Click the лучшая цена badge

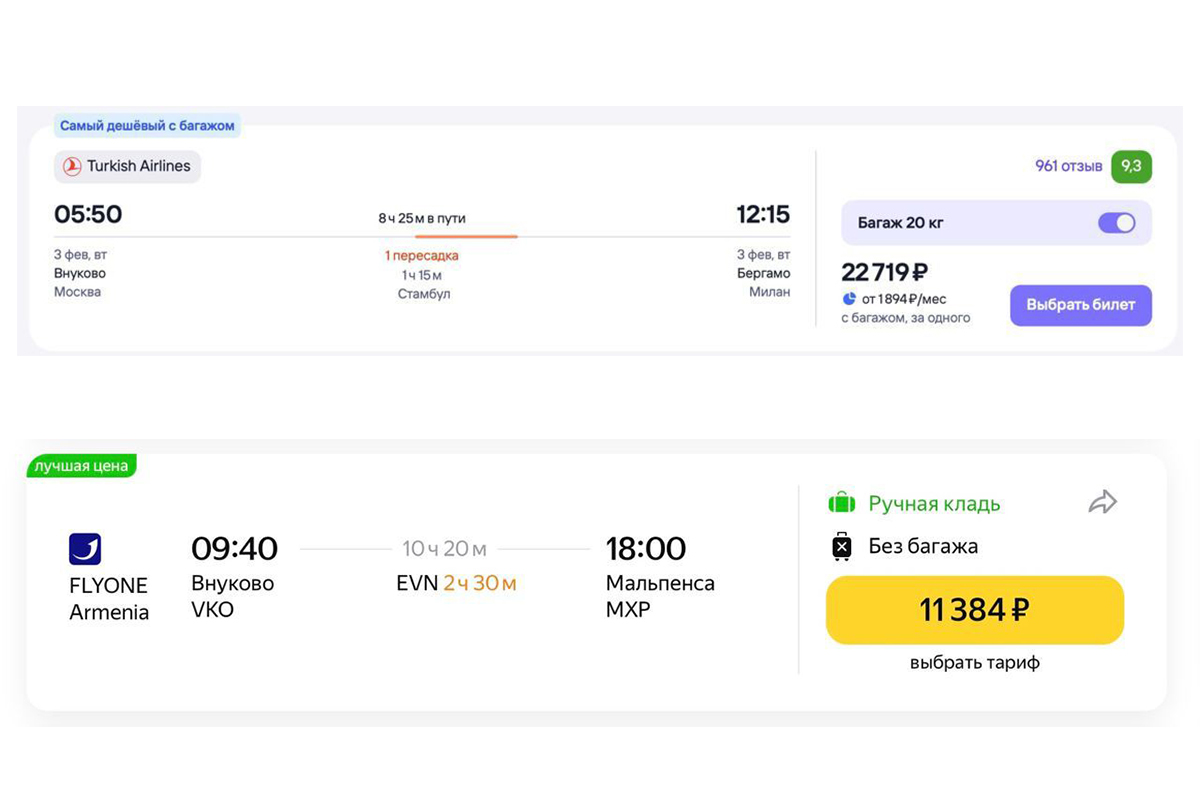coord(81,466)
